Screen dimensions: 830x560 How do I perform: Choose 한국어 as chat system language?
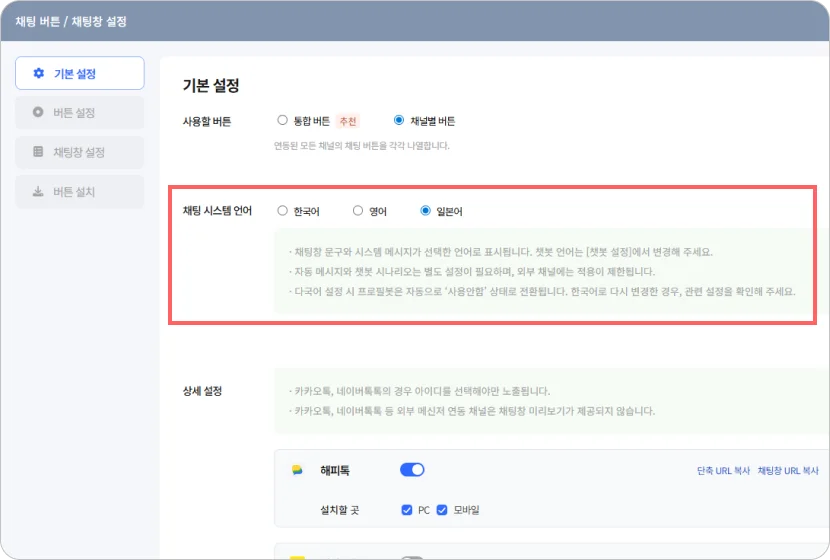tap(282, 211)
